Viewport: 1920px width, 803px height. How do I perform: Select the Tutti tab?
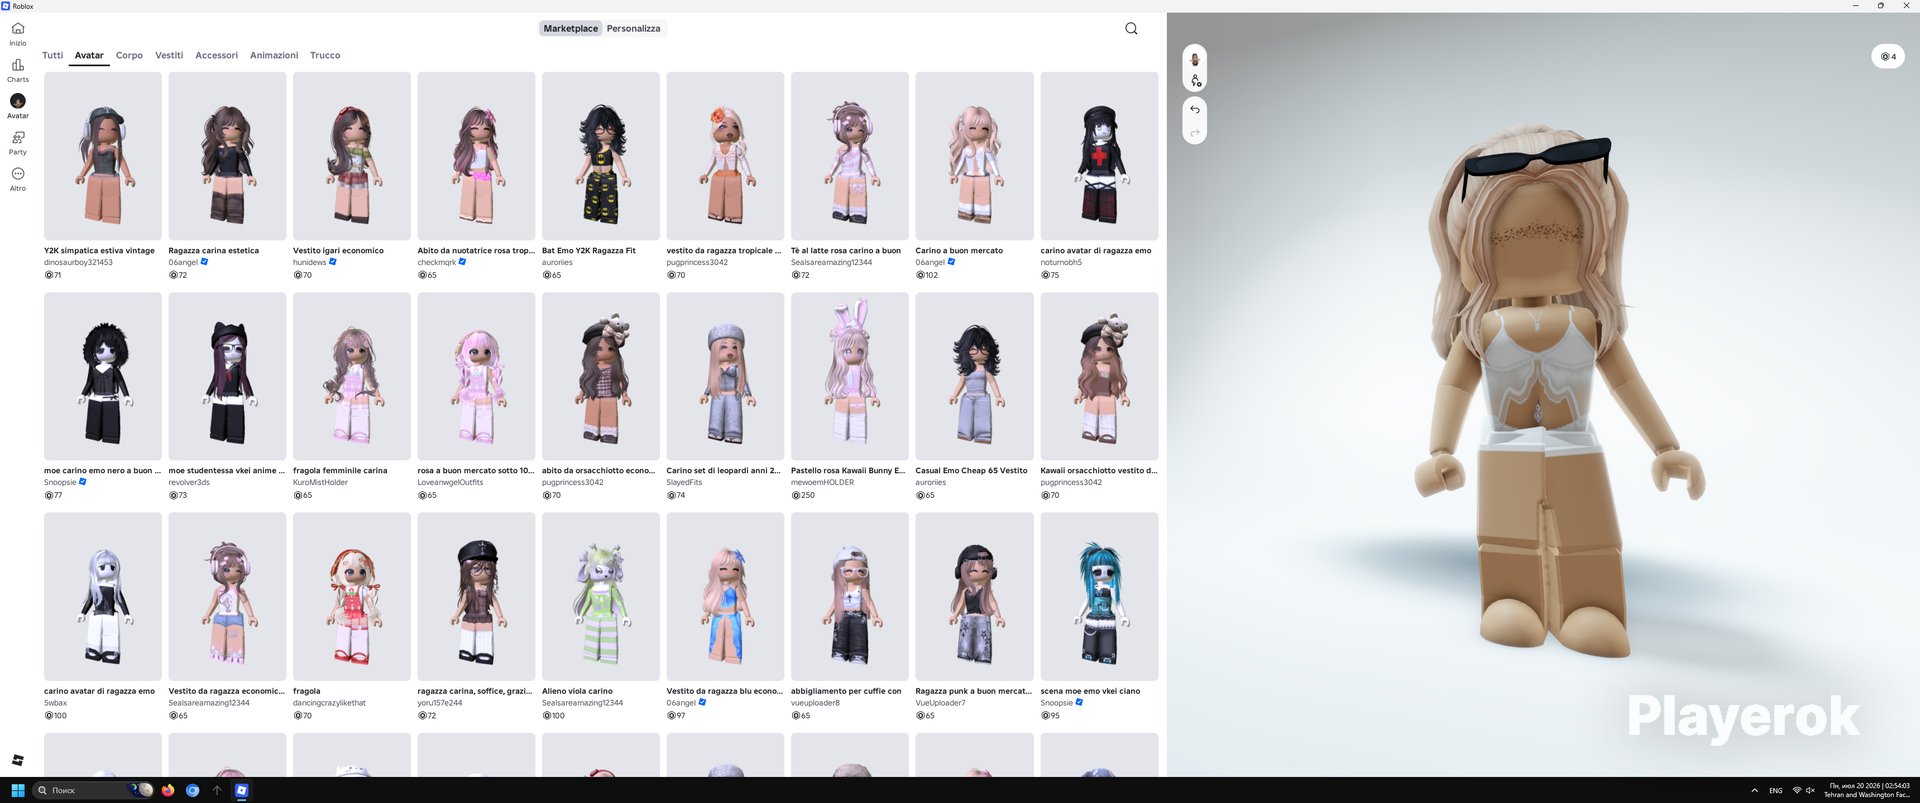point(53,56)
